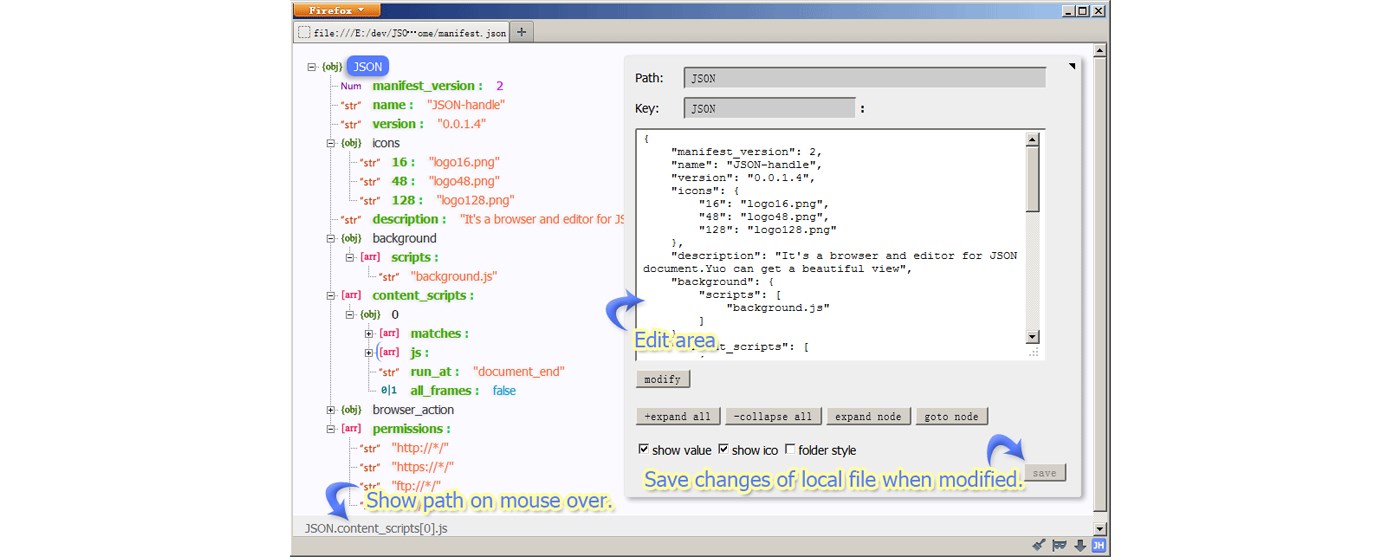Click the [arr] type icon beside permissions
1400x560 pixels.
click(351, 429)
